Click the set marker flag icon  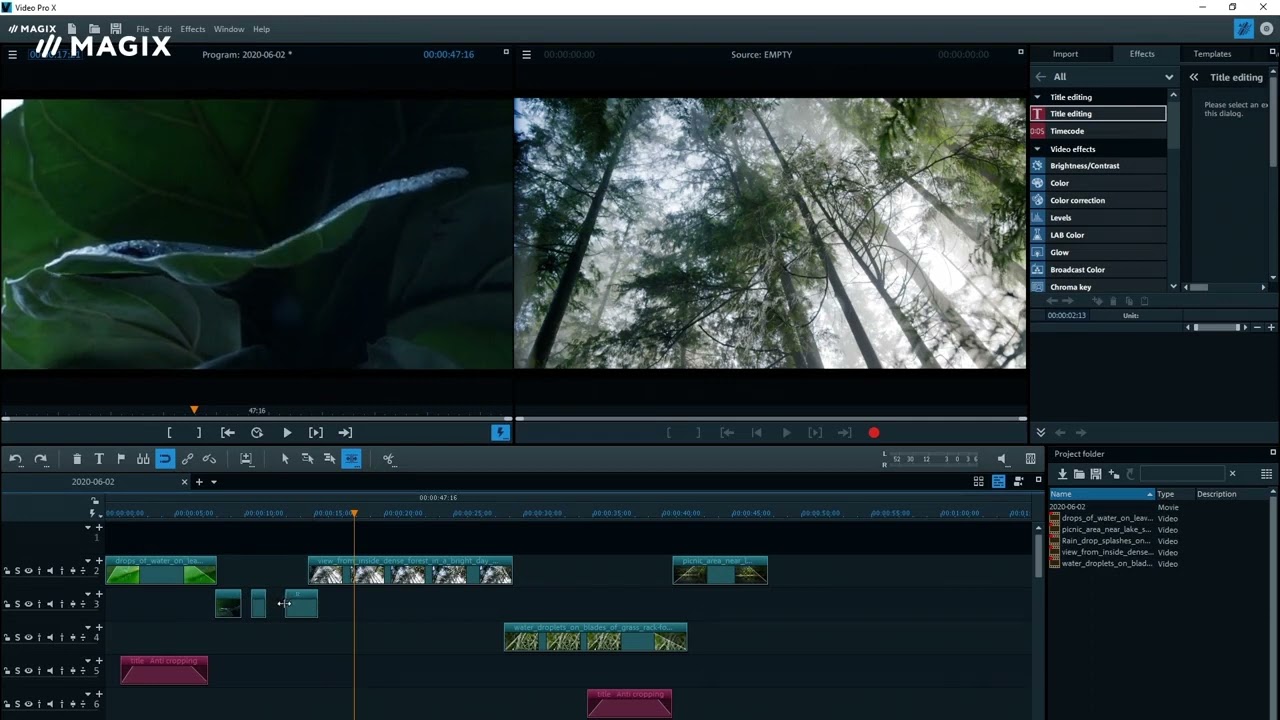coord(121,459)
